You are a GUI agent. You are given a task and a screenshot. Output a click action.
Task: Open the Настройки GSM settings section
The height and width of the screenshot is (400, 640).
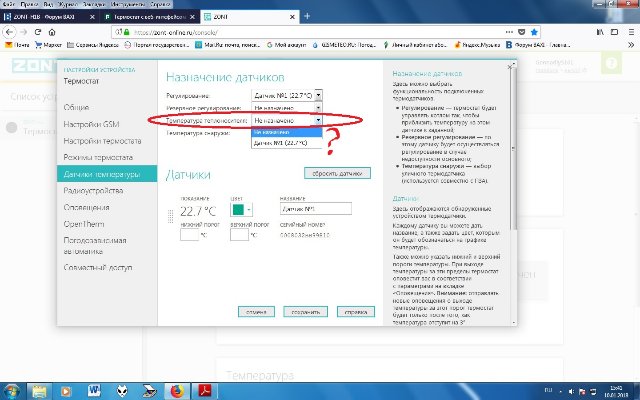click(x=88, y=124)
